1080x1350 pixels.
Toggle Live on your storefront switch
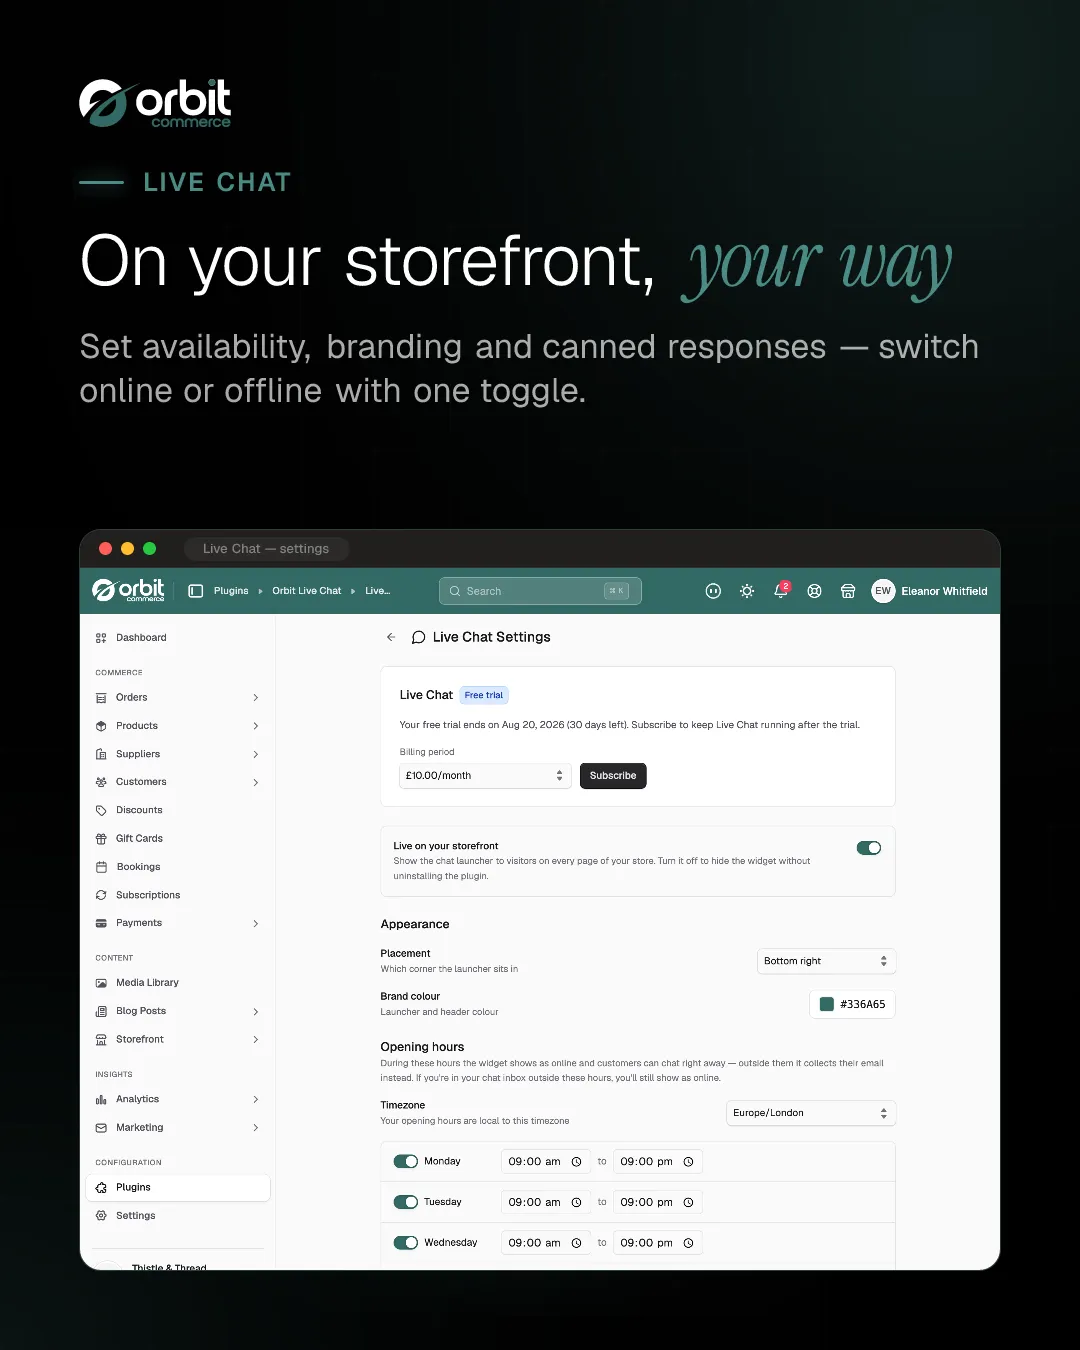tap(869, 848)
